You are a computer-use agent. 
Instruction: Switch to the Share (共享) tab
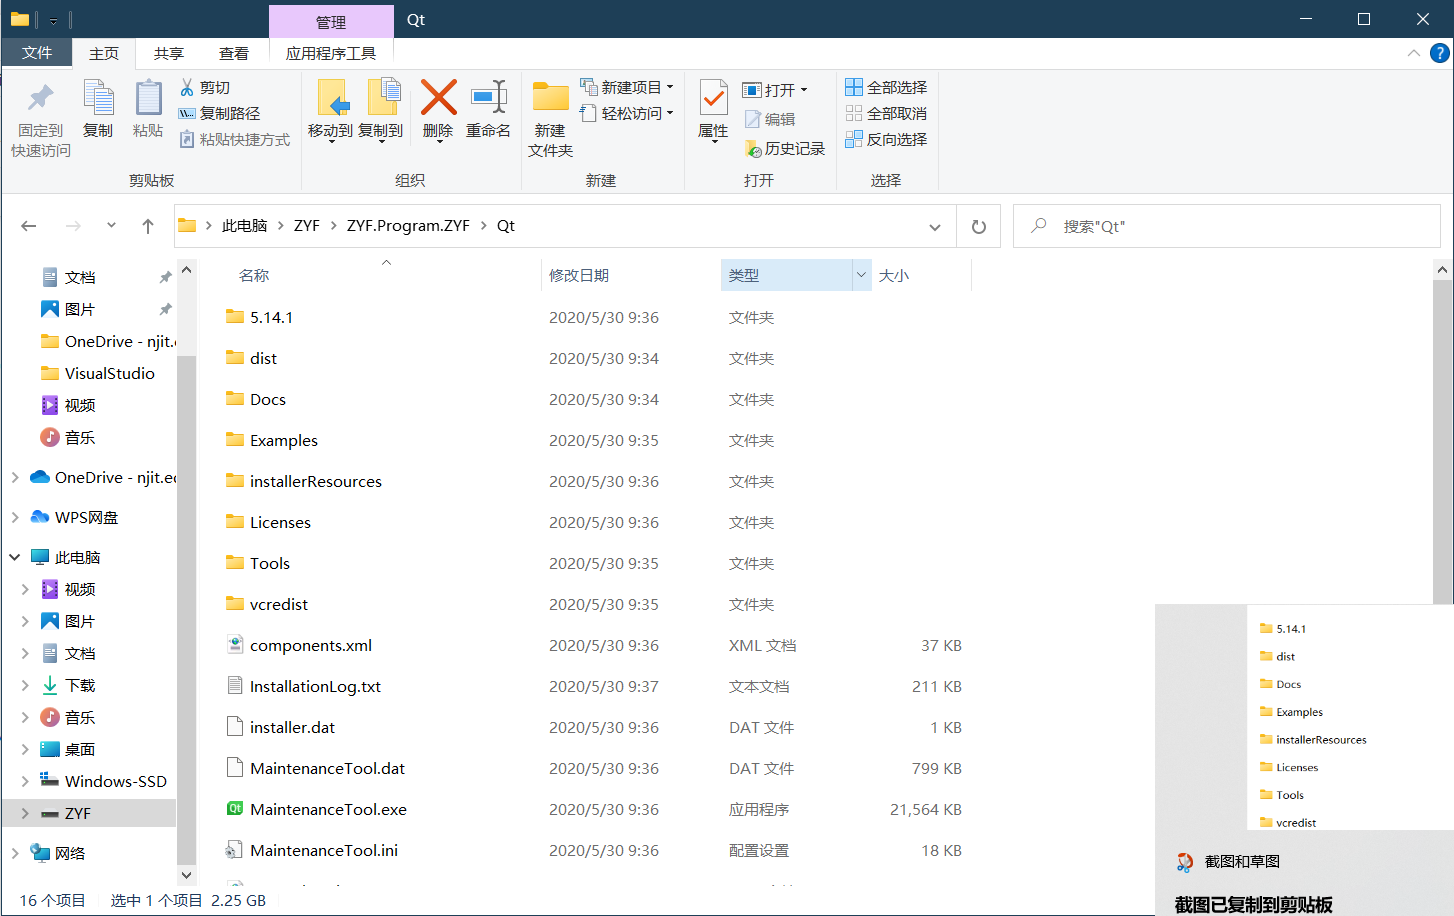point(169,53)
